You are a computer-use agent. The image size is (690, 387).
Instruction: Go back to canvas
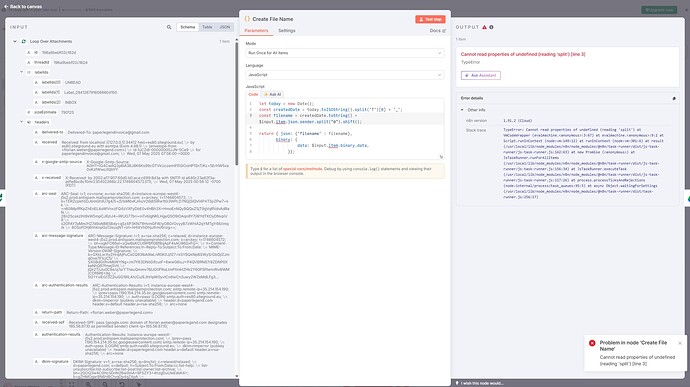click(x=23, y=7)
